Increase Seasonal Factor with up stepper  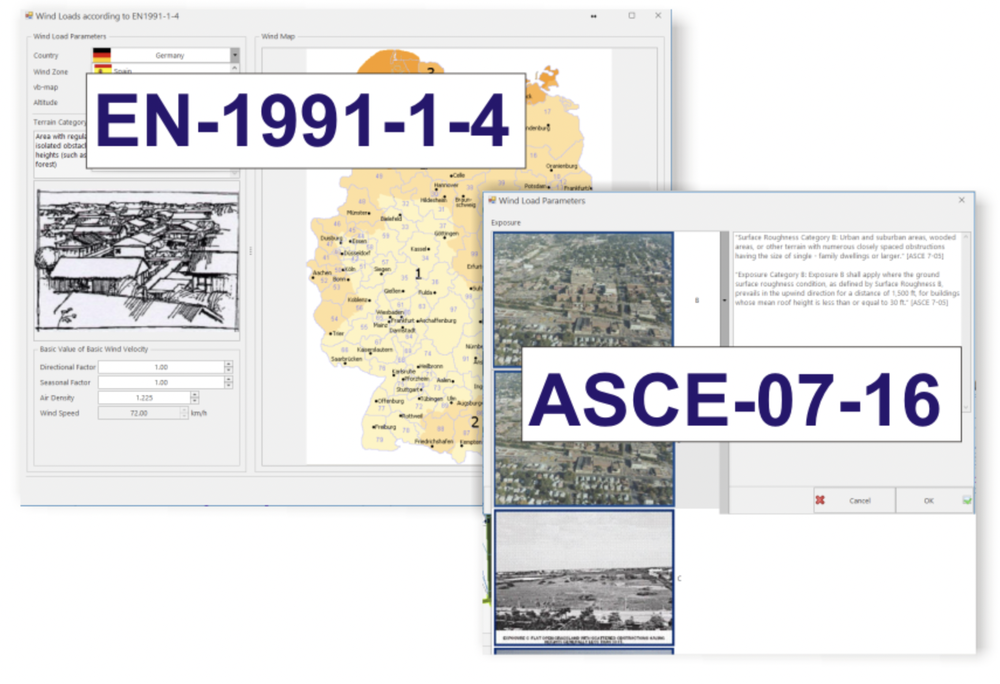click(228, 379)
